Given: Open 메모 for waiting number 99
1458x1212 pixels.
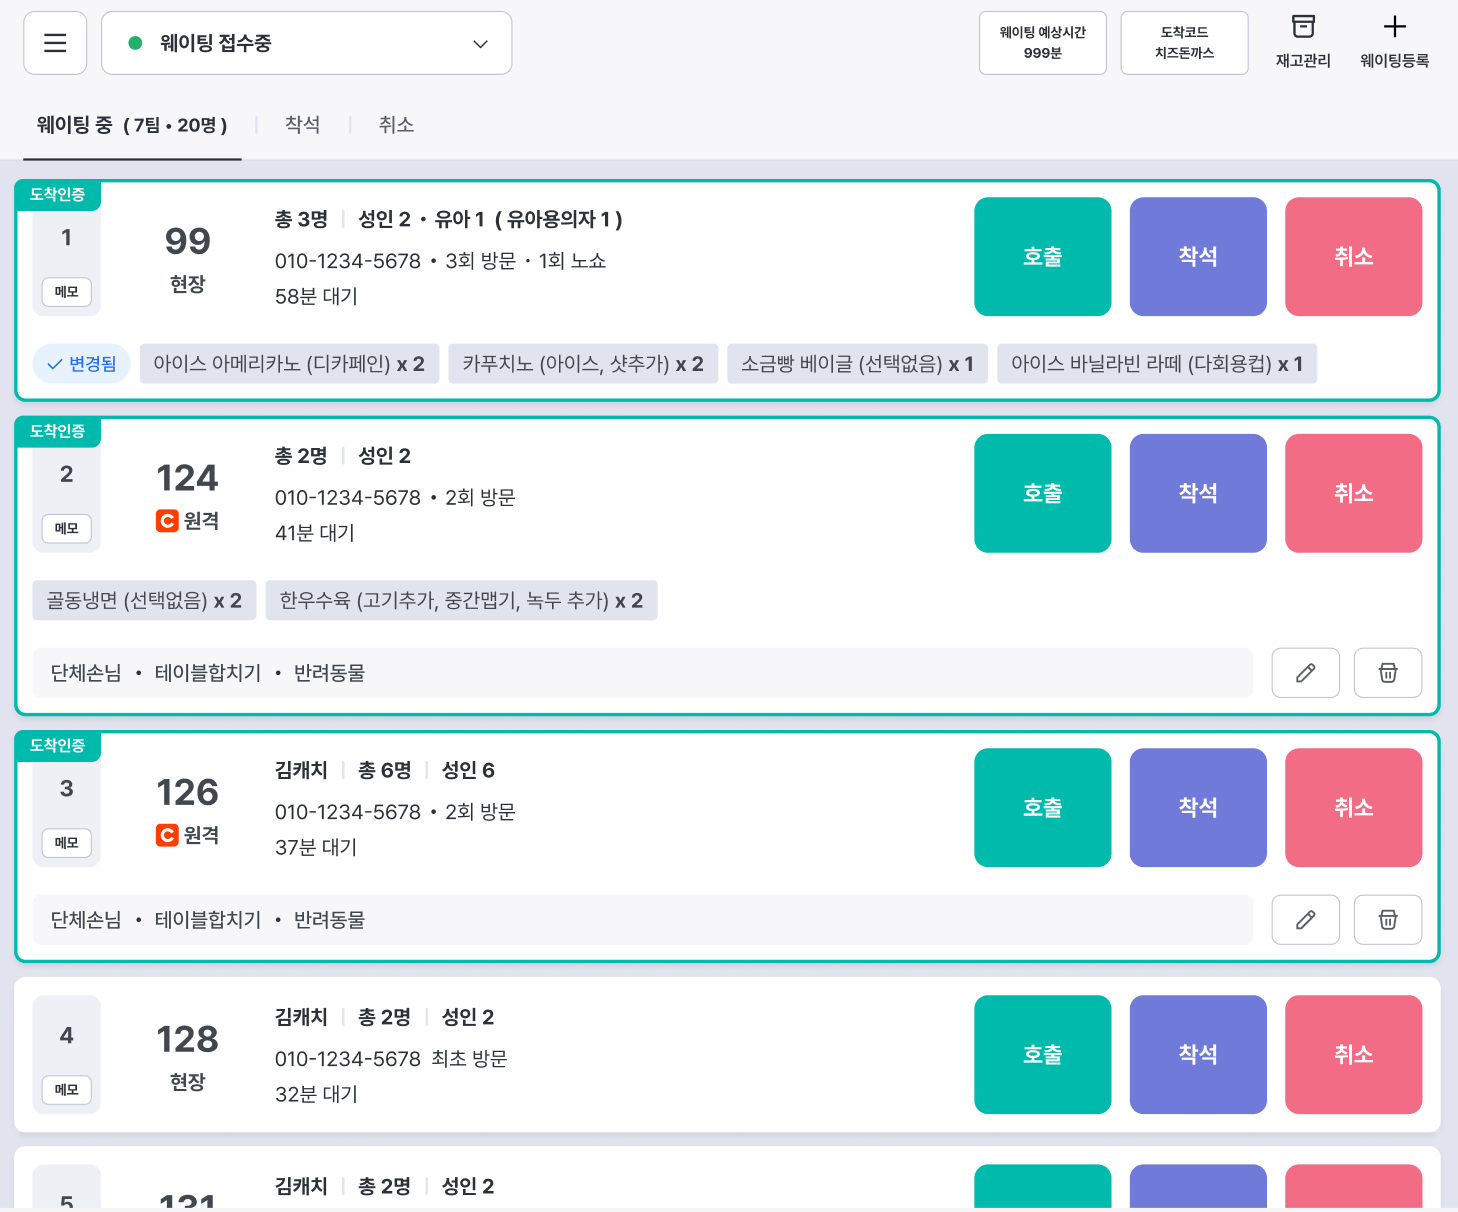Looking at the screenshot, I should pyautogui.click(x=66, y=292).
